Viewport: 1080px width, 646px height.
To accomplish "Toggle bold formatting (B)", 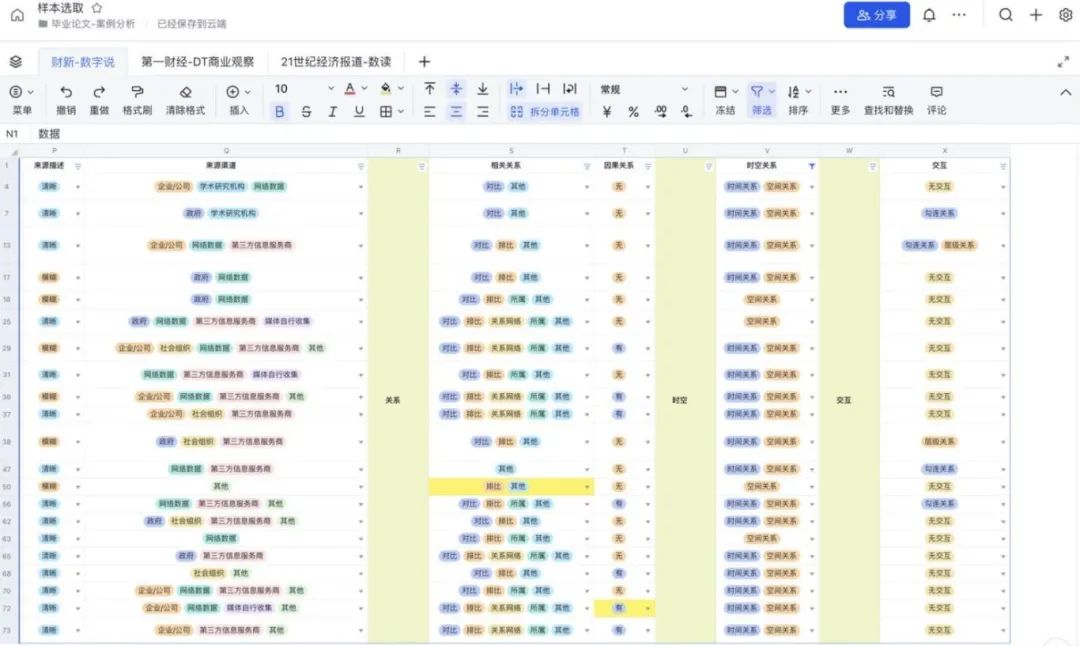I will [x=280, y=112].
